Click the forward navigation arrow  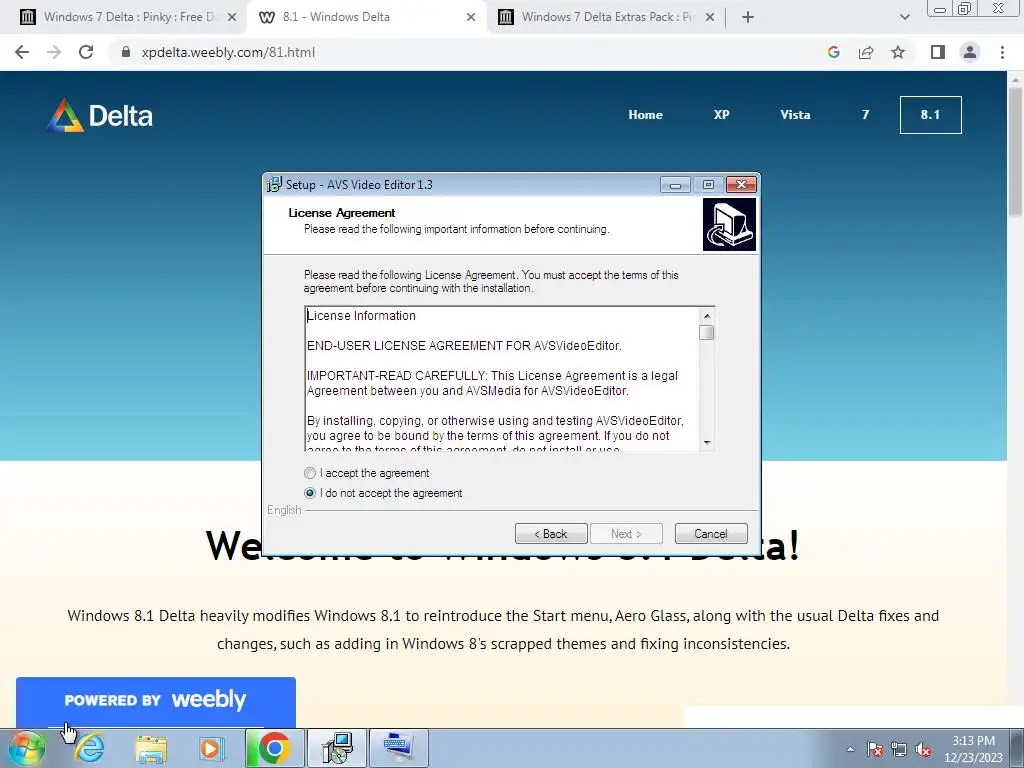54,52
